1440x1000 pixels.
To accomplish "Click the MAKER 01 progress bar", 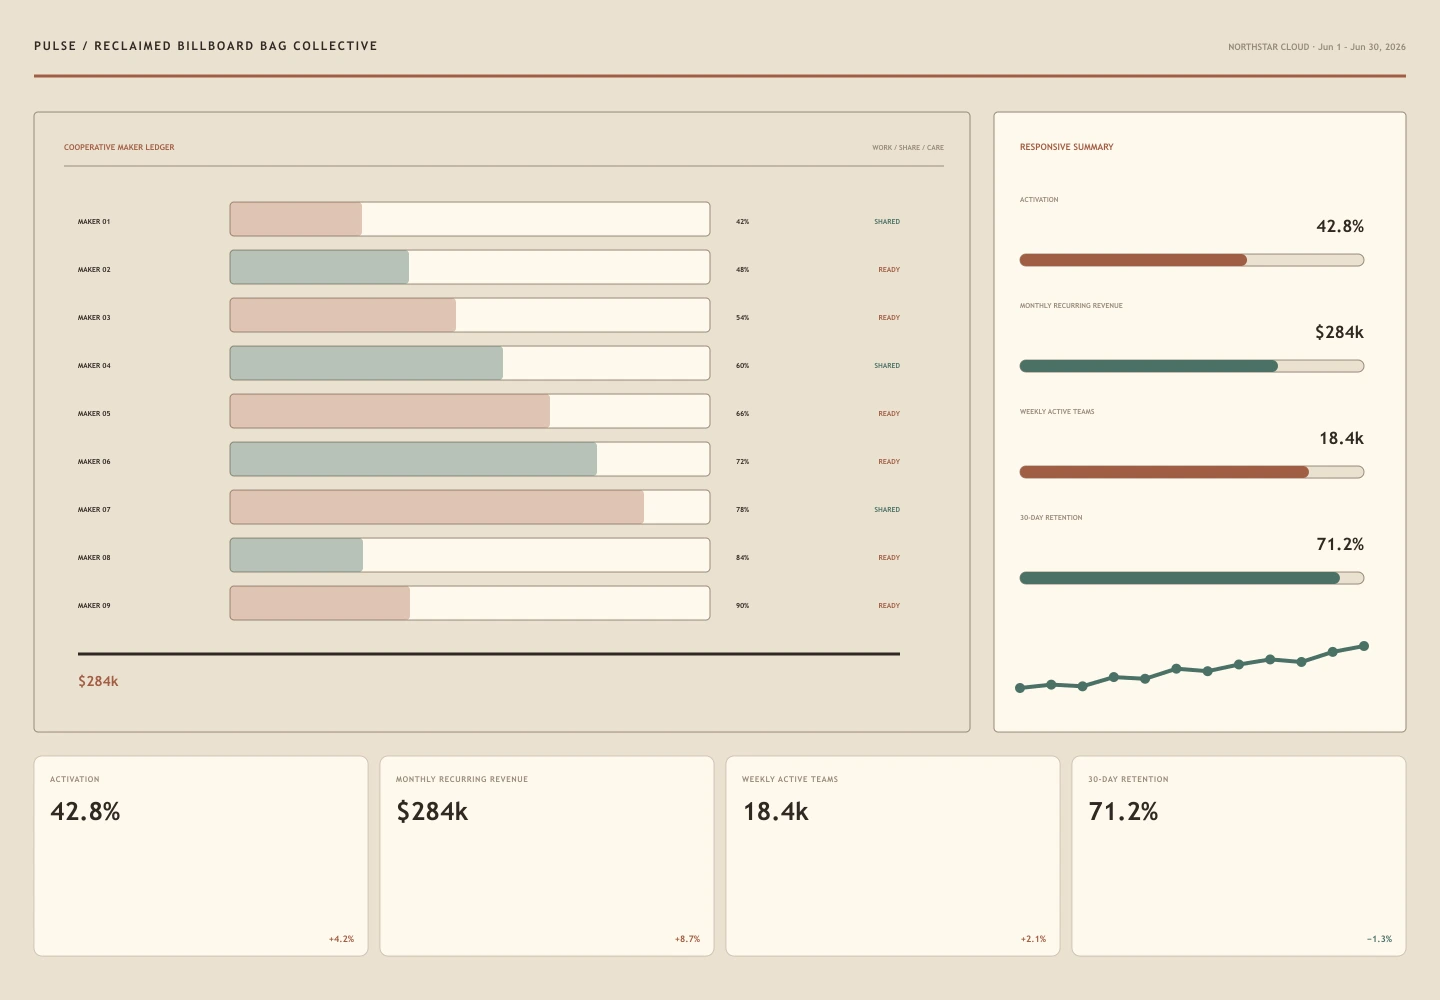I will (470, 219).
